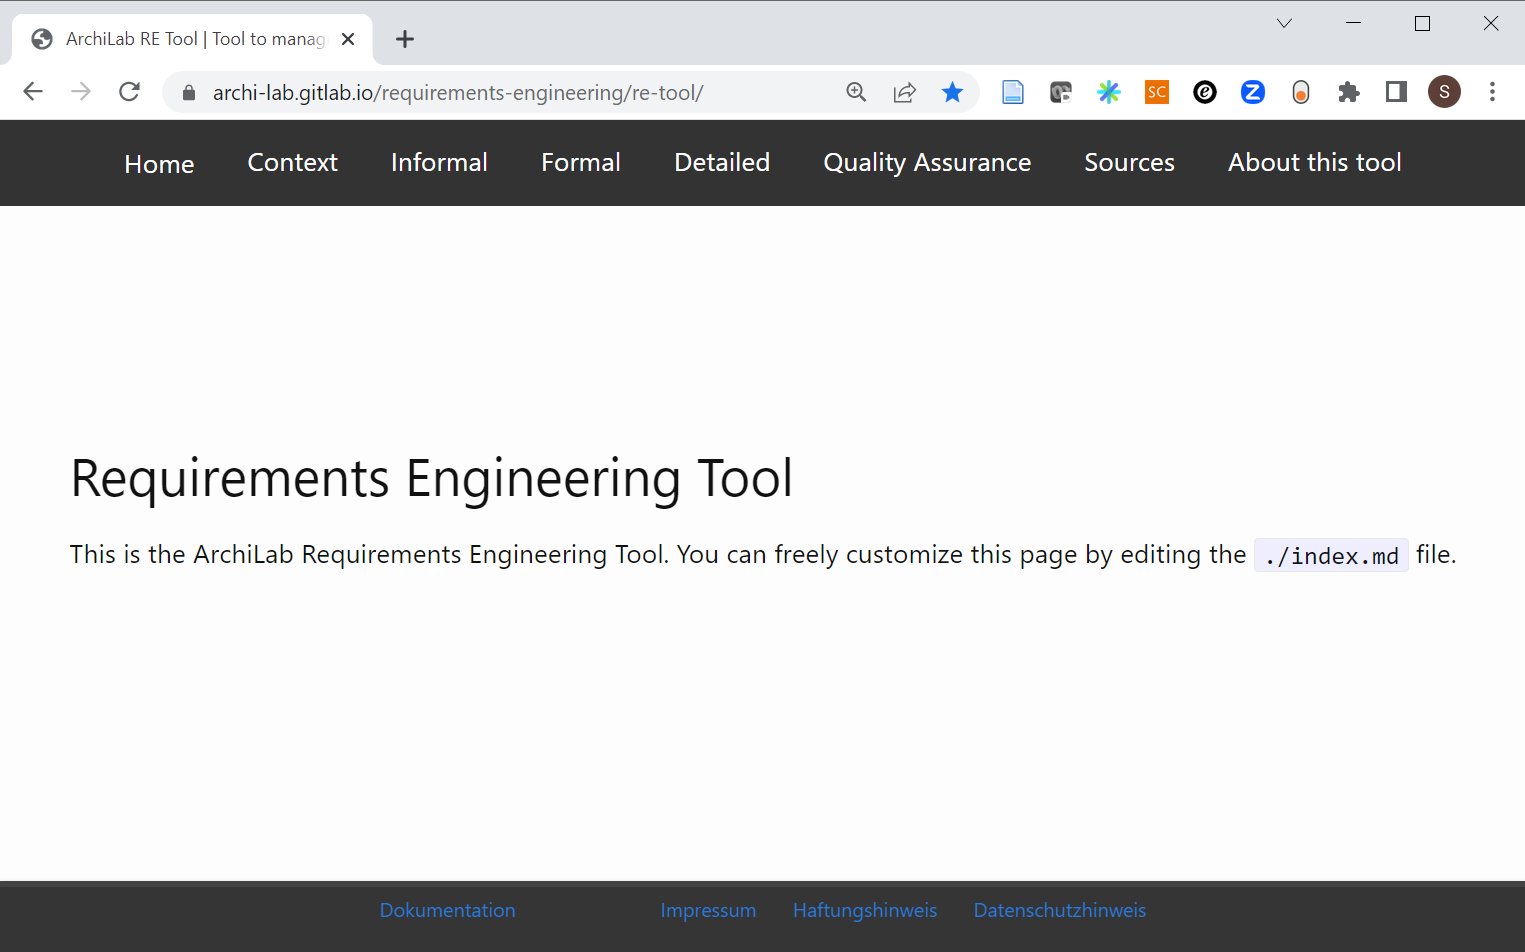Open the colorful asterisk extension
This screenshot has width=1525, height=952.
pyautogui.click(x=1109, y=92)
